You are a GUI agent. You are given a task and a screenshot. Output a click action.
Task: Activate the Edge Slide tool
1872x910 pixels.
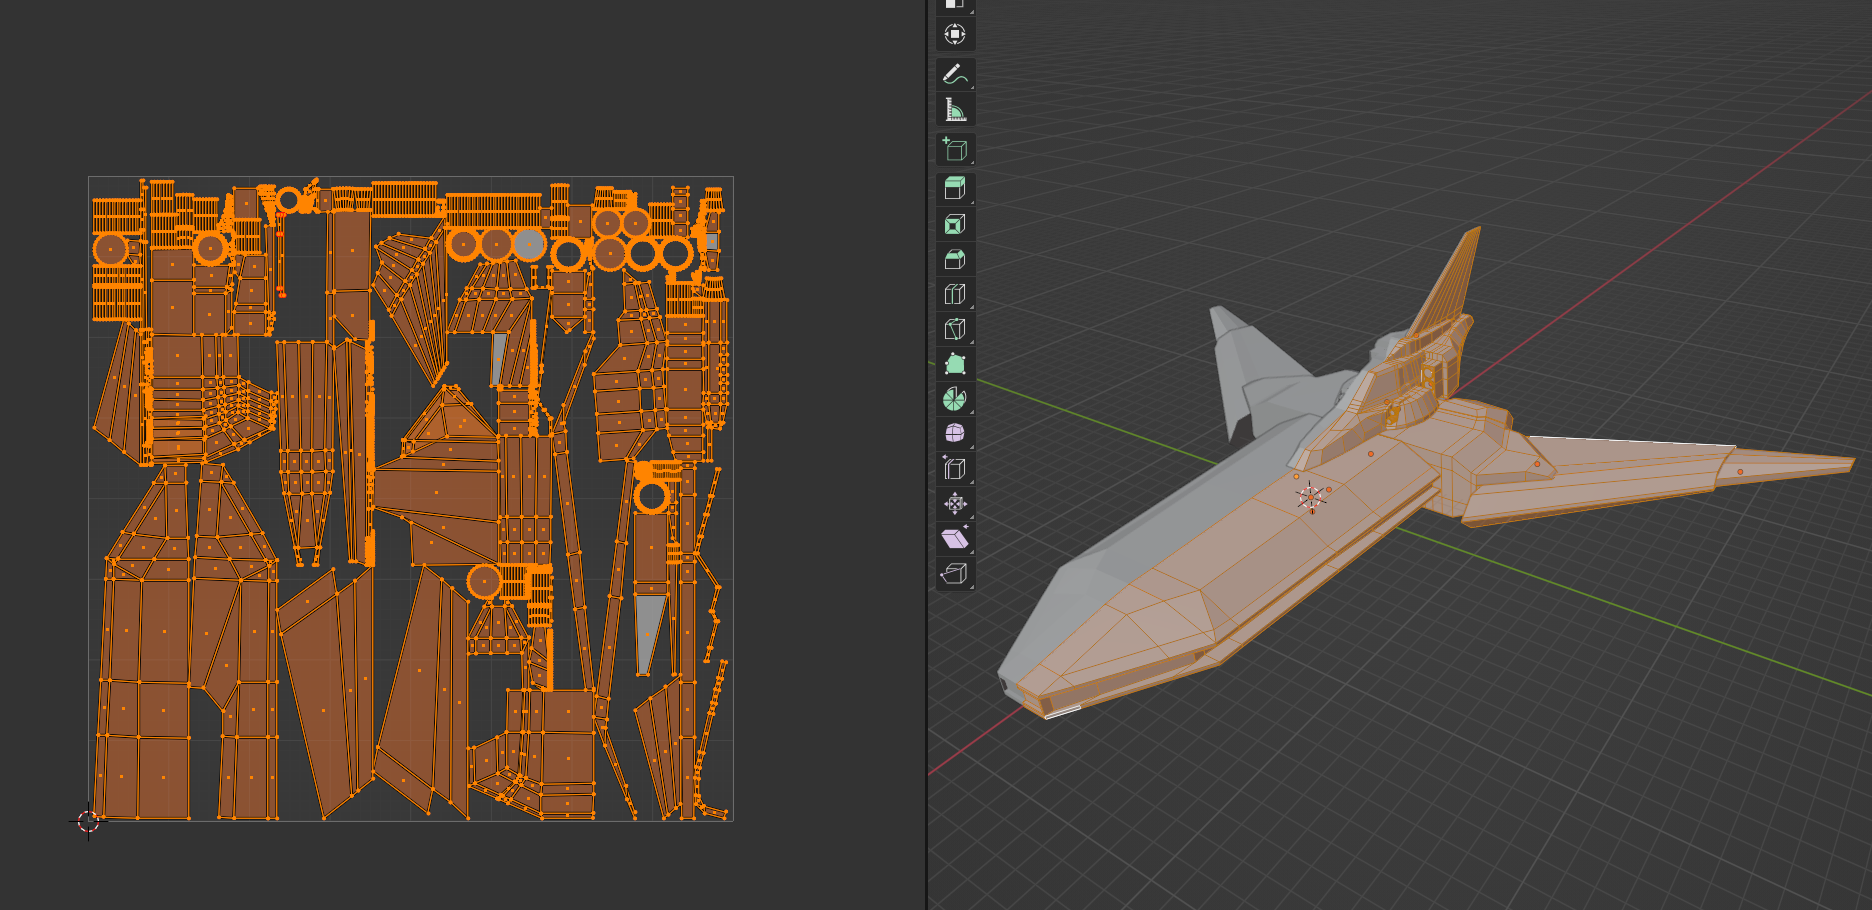955,468
